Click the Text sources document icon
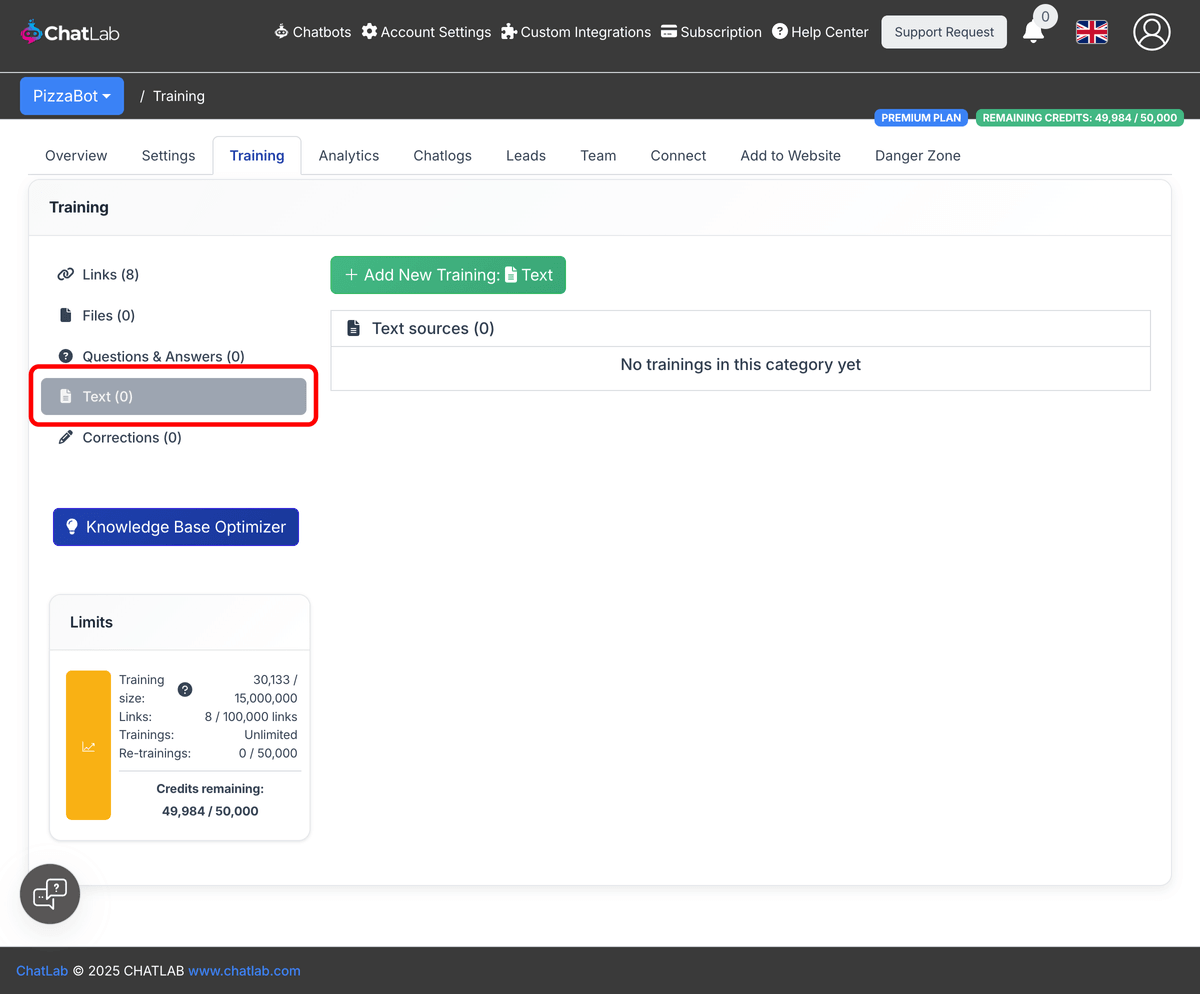The image size is (1200, 994). pyautogui.click(x=353, y=327)
